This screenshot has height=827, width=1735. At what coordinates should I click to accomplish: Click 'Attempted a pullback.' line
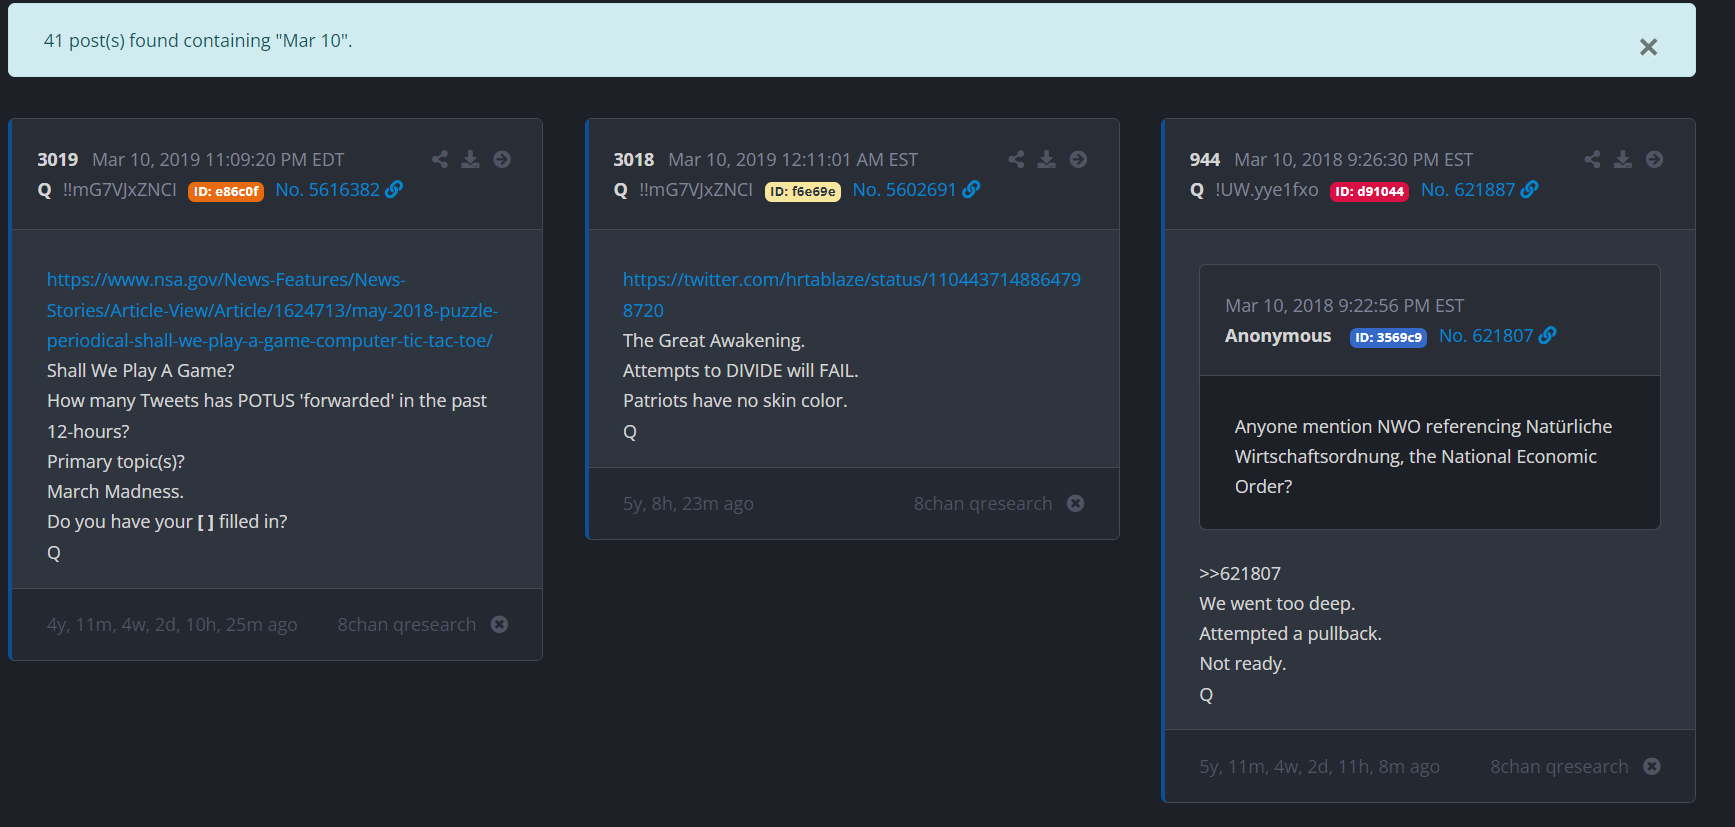(x=1290, y=633)
